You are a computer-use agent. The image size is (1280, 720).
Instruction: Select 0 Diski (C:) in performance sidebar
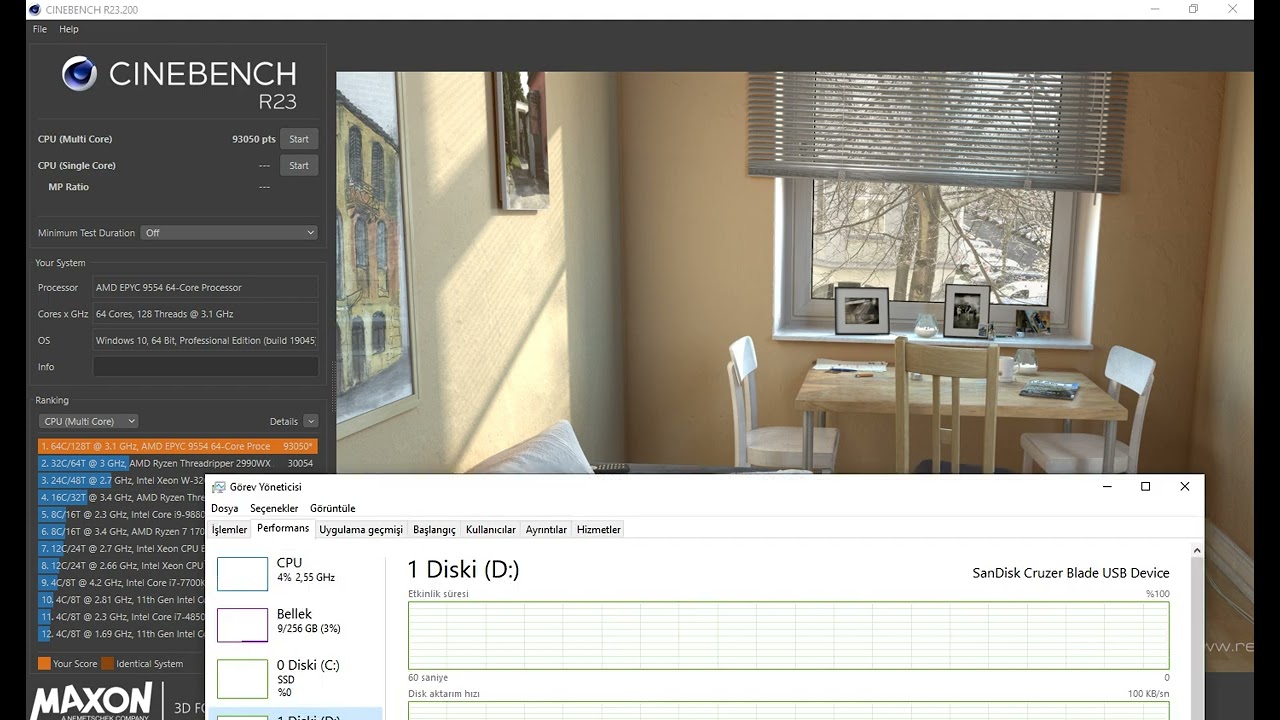296,678
